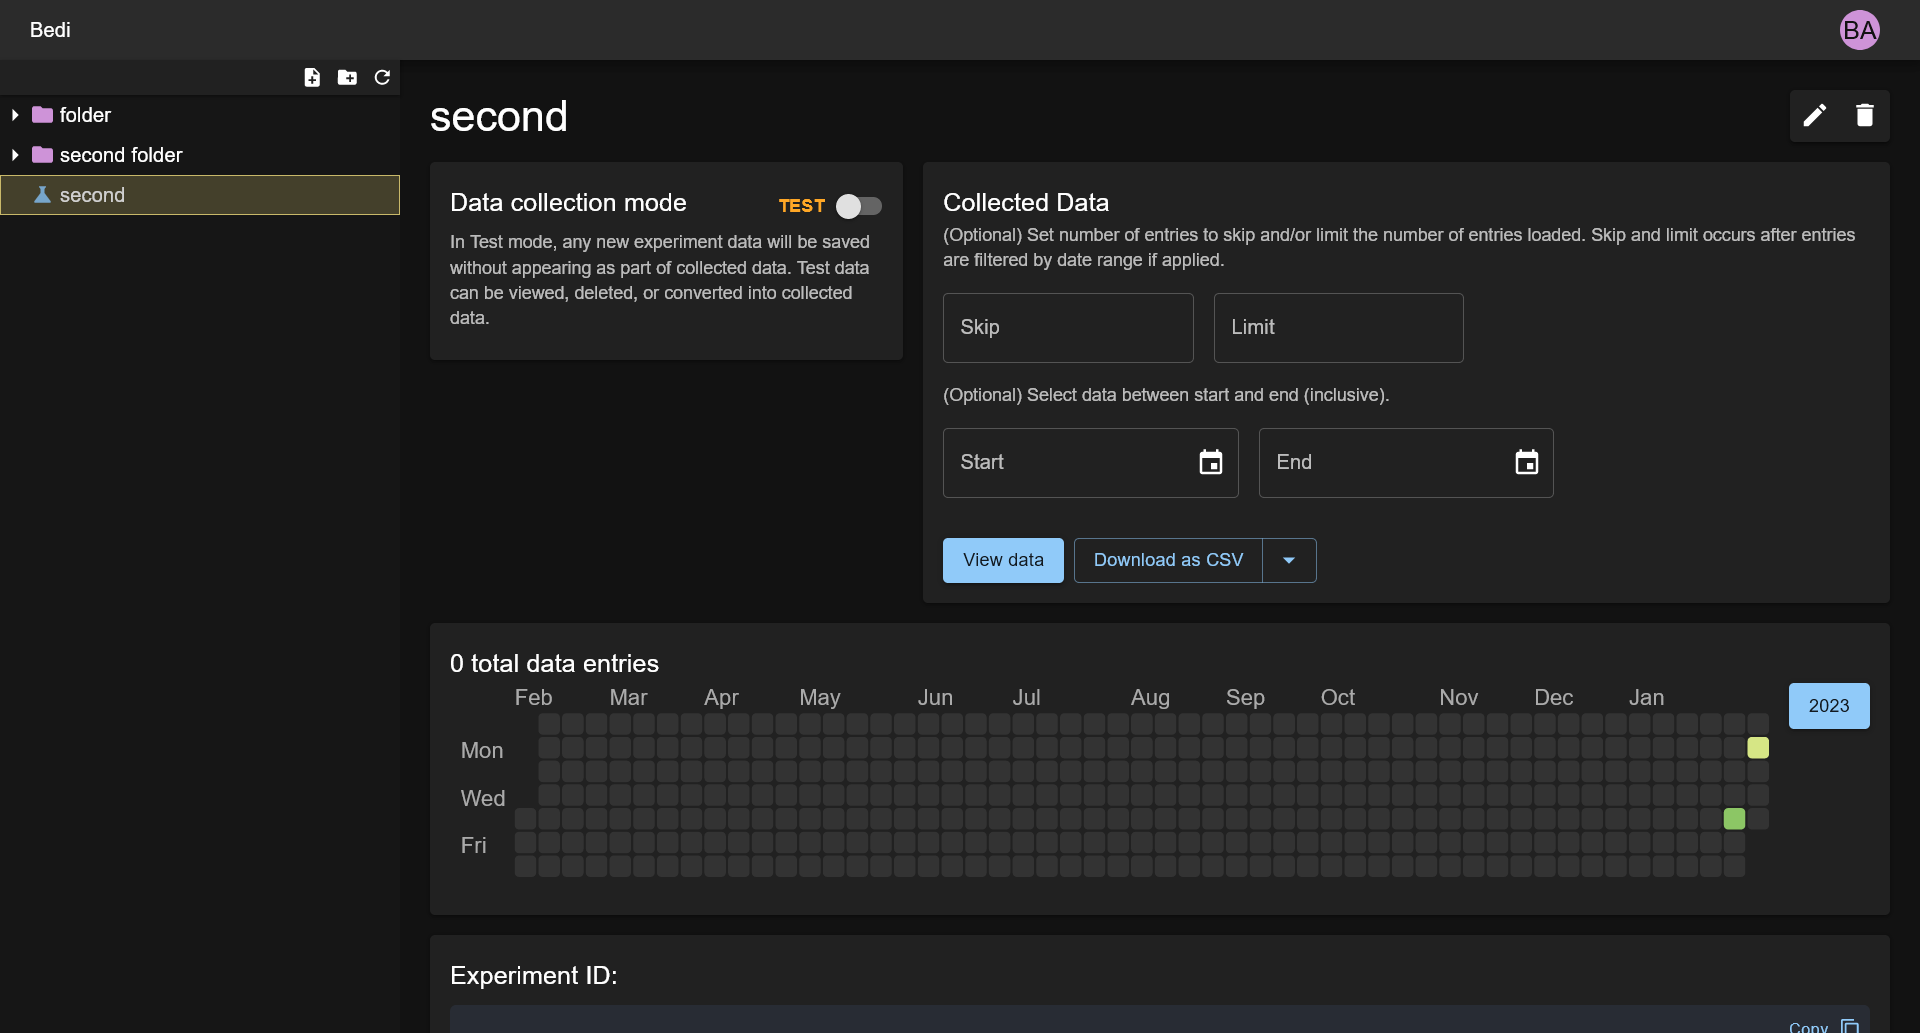
Task: Click the Limit input field
Action: (x=1338, y=328)
